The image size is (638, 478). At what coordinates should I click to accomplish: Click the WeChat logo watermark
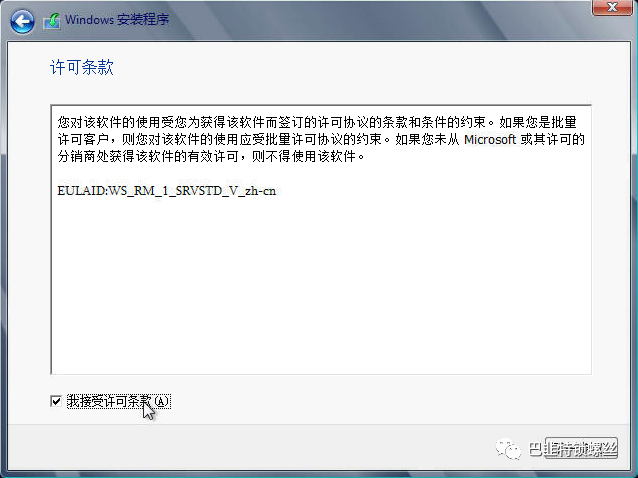click(508, 449)
